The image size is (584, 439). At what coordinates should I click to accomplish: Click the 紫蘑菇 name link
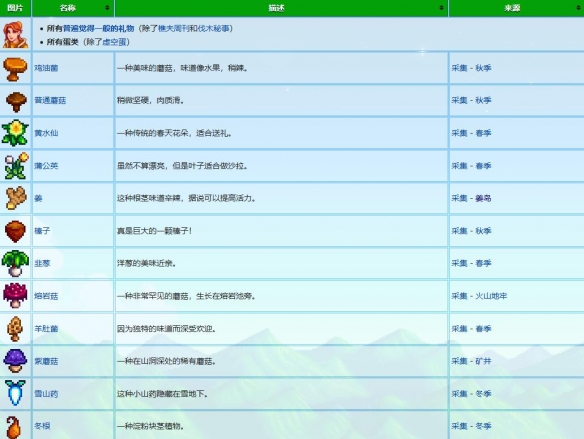(46, 361)
